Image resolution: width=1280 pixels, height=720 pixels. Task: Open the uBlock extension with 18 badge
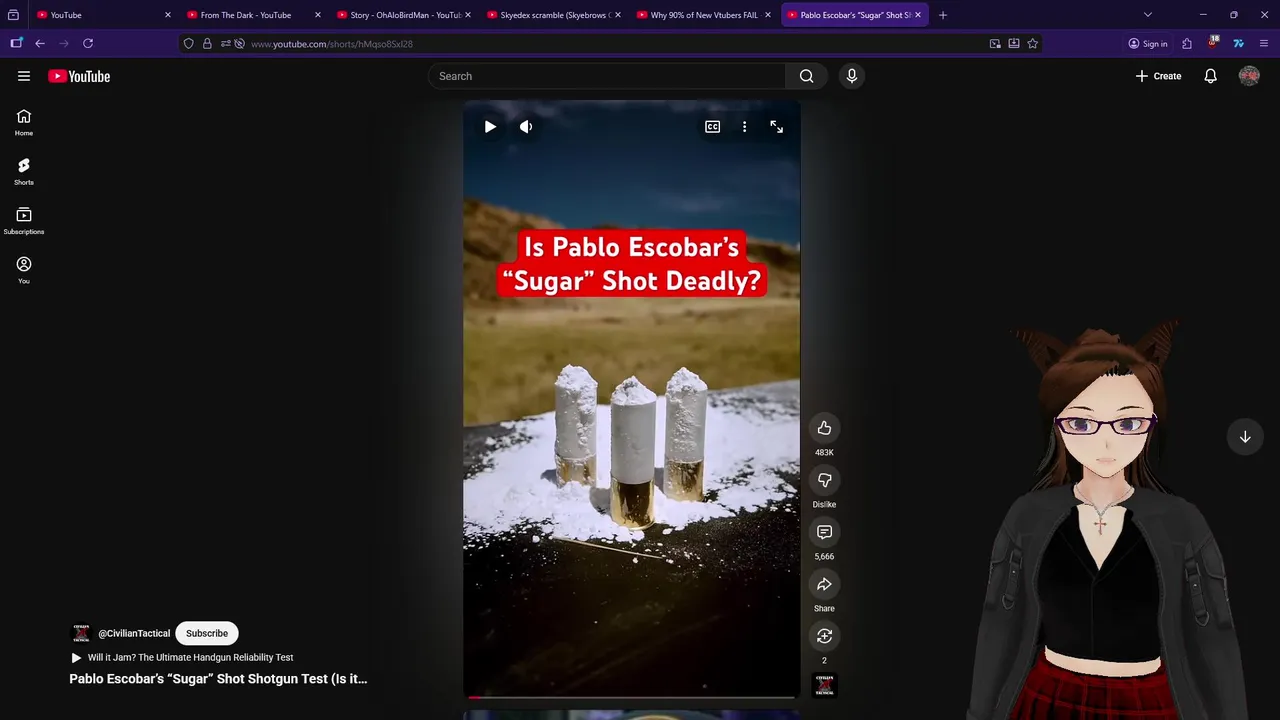1212,43
